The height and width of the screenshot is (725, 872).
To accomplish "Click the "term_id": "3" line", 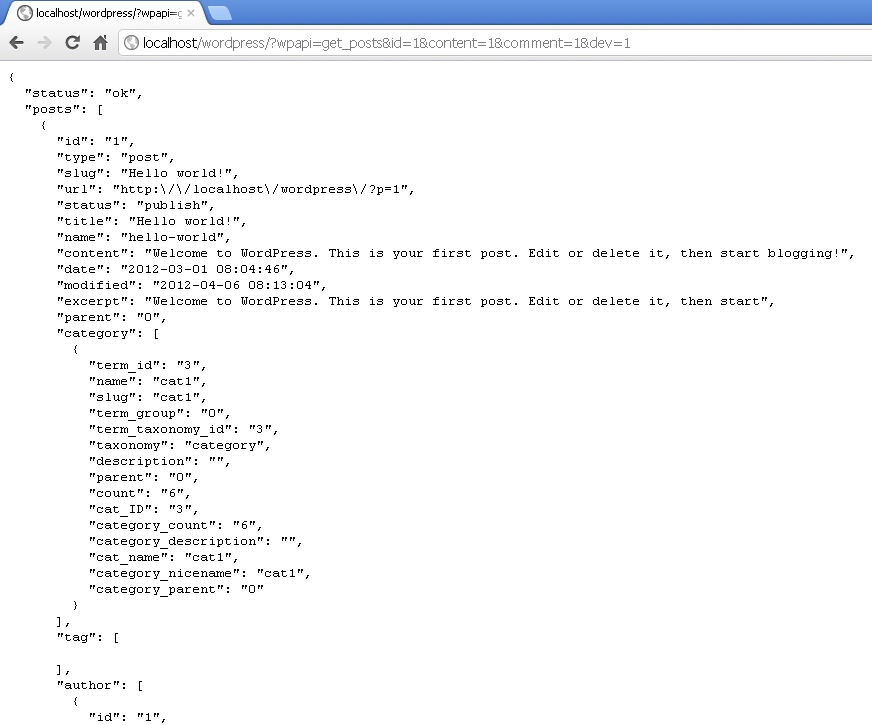I will pos(148,365).
